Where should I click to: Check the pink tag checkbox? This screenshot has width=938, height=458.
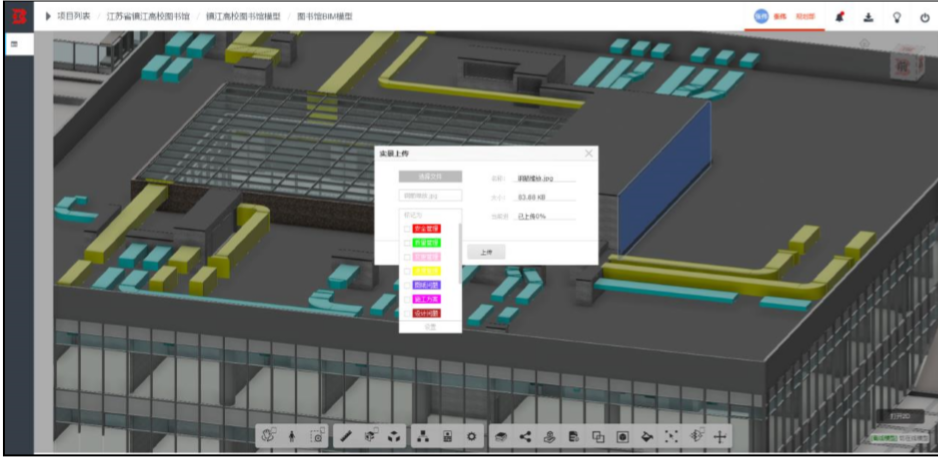point(407,257)
